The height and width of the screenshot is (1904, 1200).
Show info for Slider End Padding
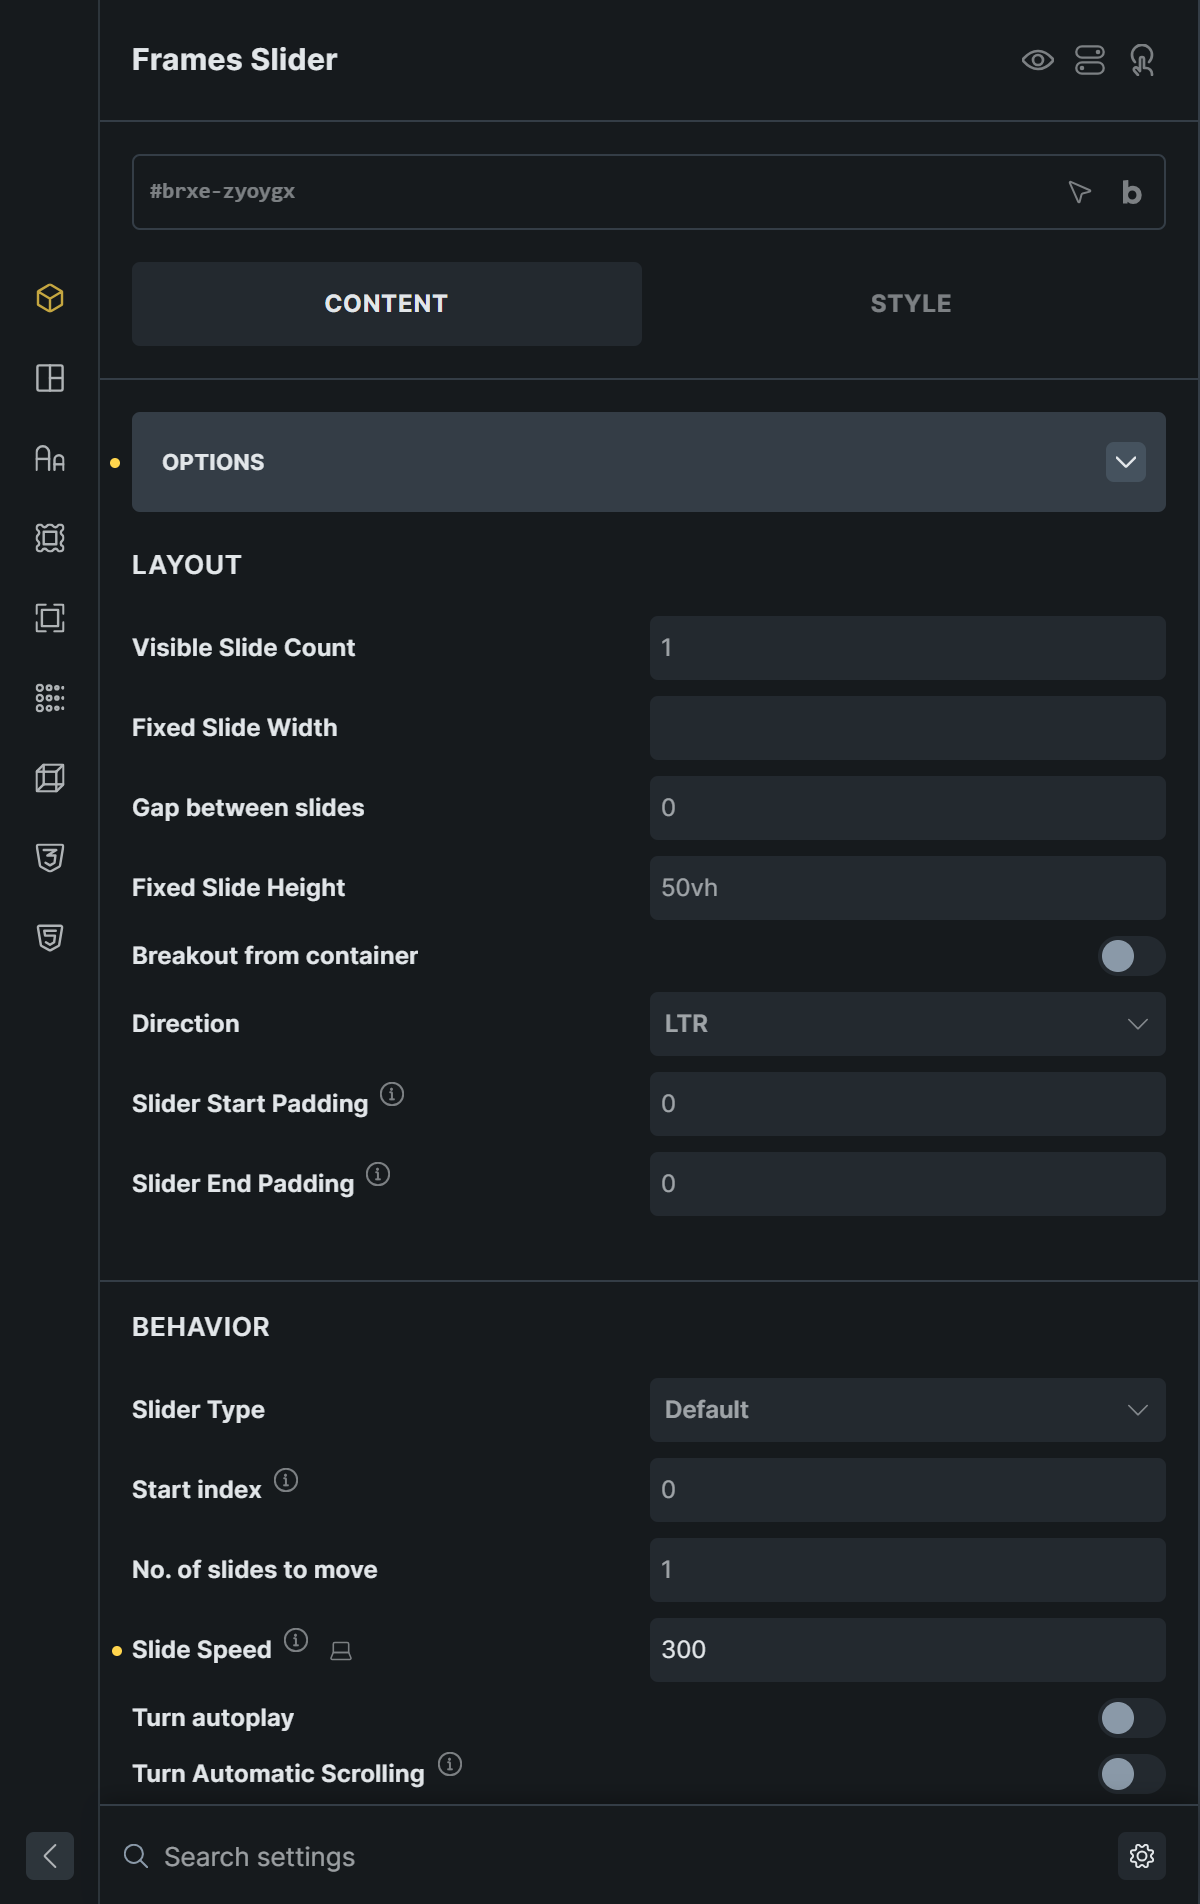pos(378,1174)
